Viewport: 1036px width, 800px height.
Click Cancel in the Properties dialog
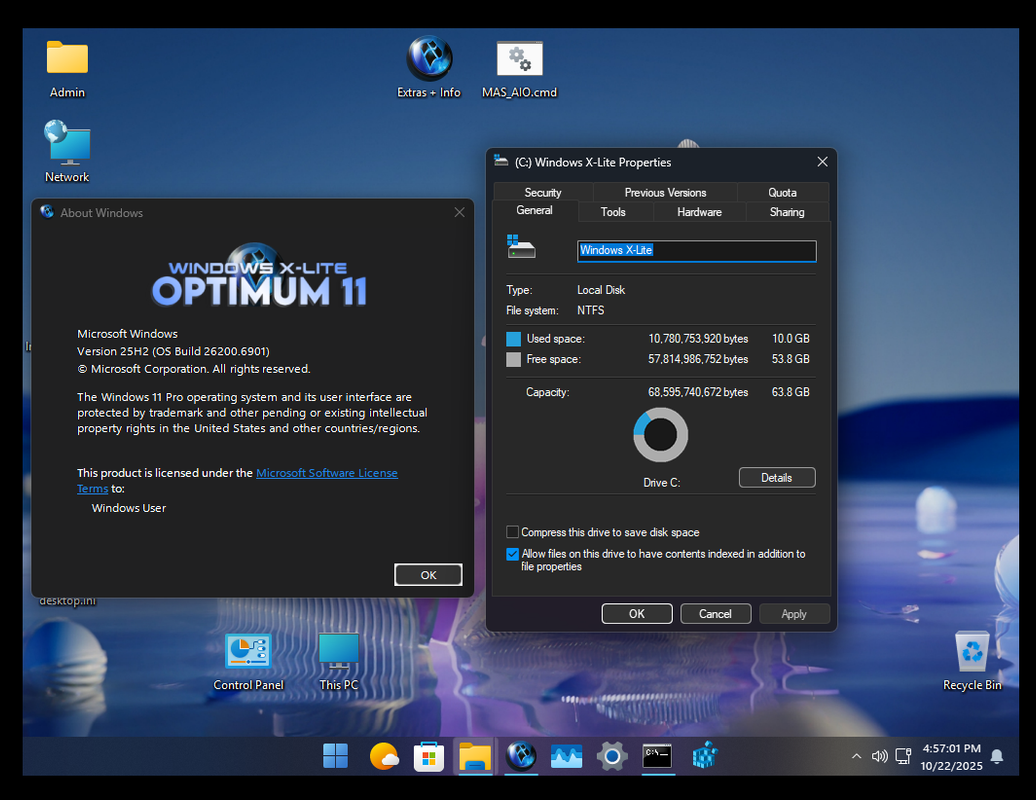coord(716,614)
